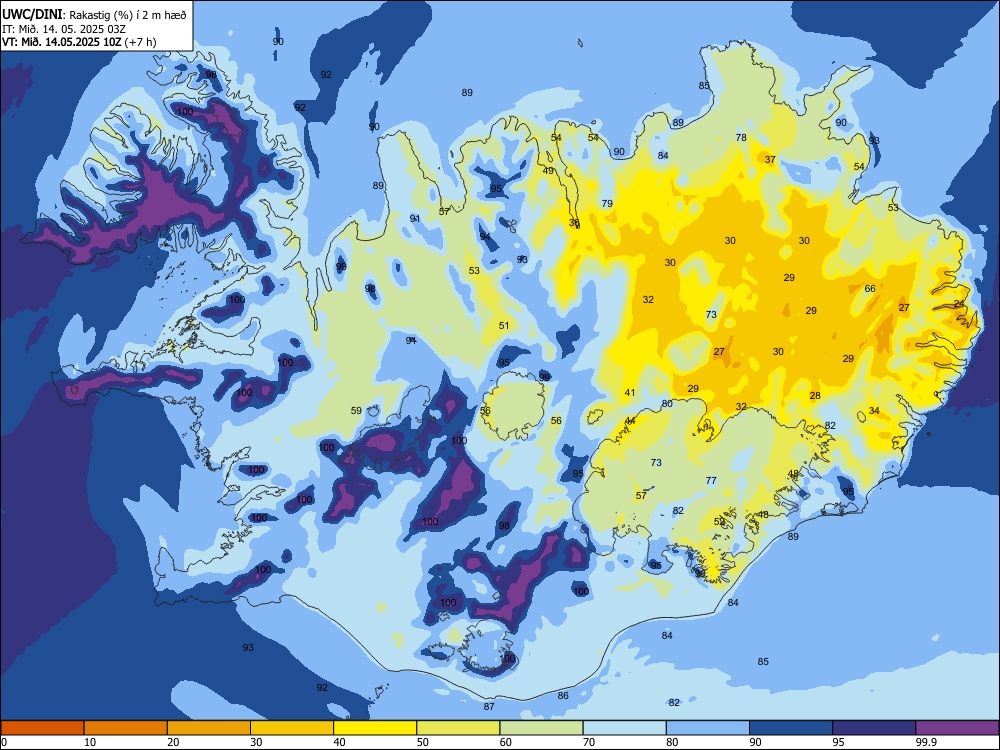Click the 'VT: Mið. 14.05.2025 10Z (+7 h)' line
The height and width of the screenshot is (750, 1000).
click(79, 42)
